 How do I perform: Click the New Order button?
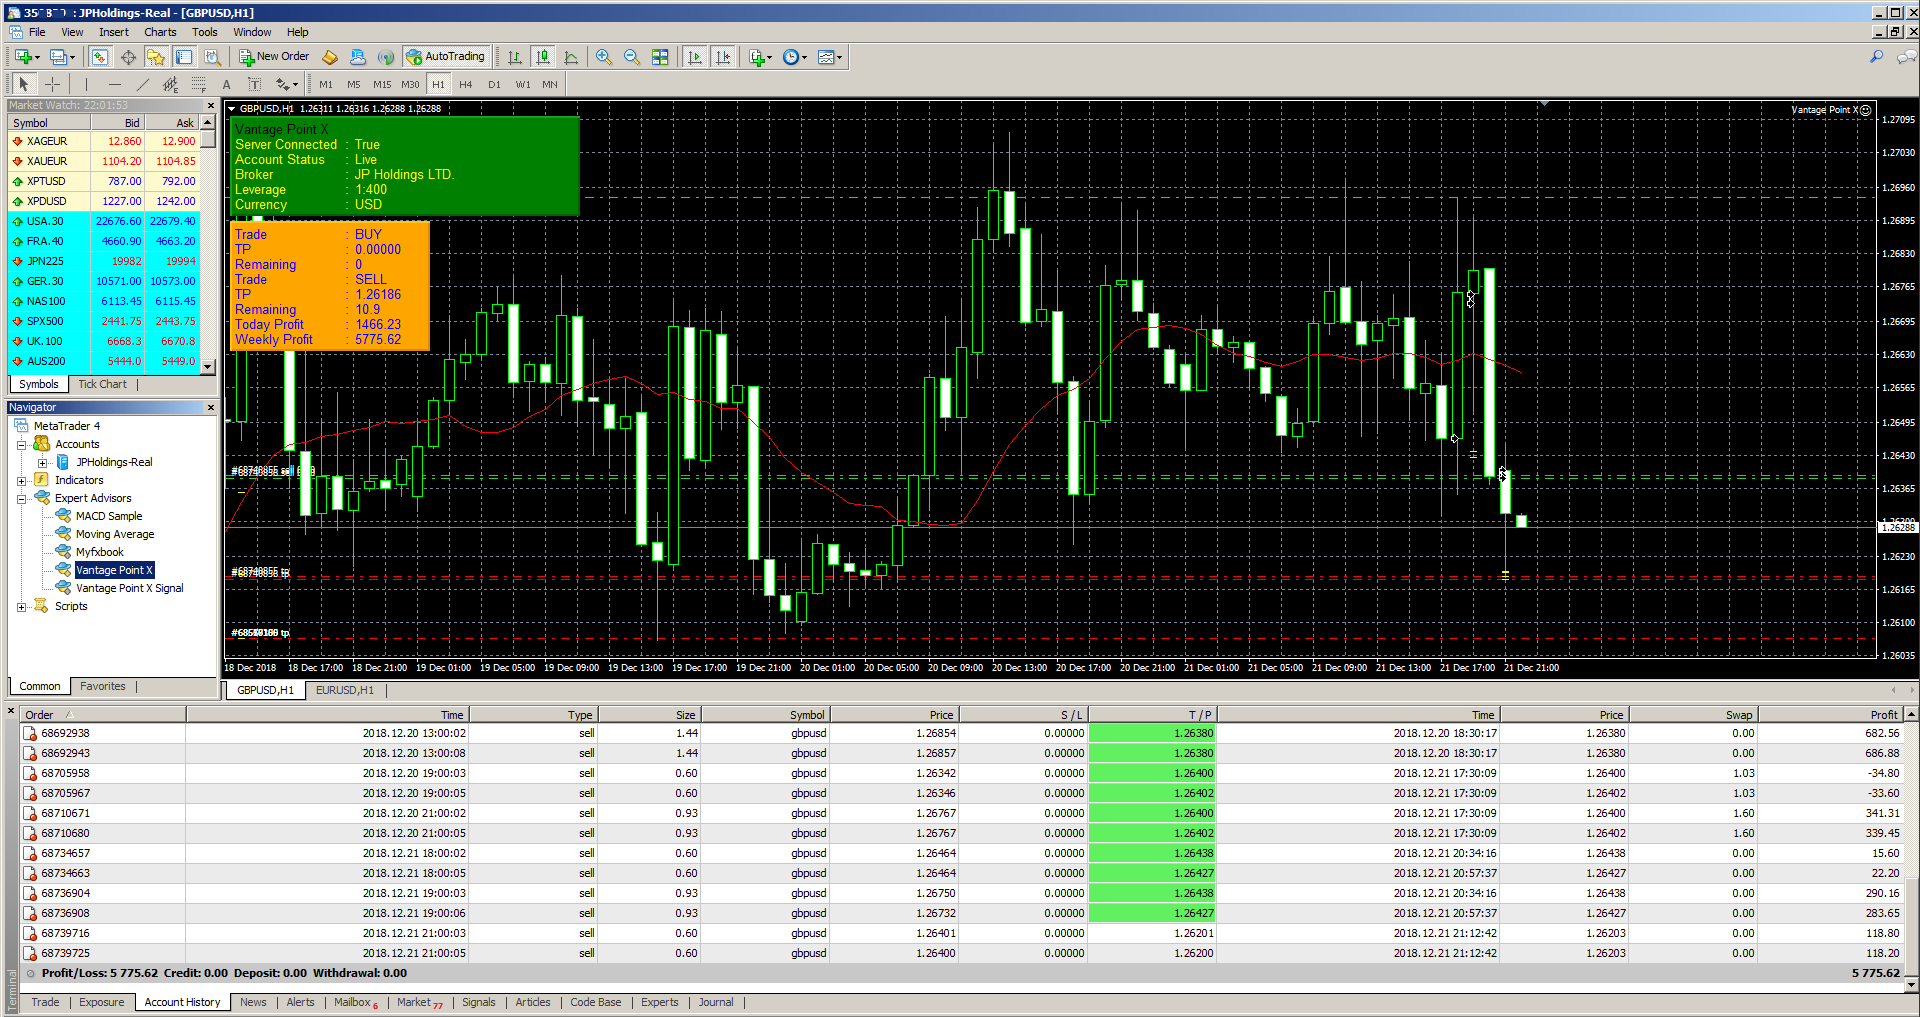click(274, 57)
